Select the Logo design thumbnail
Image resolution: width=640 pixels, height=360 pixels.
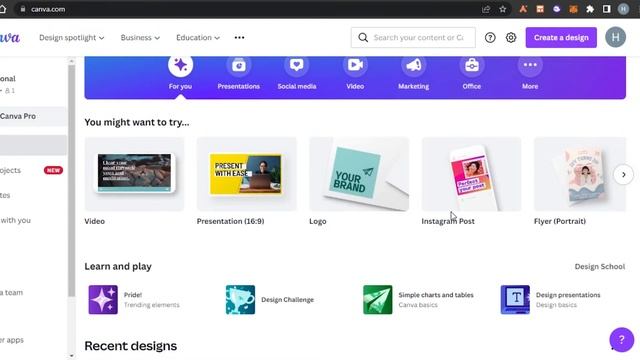coord(359,174)
